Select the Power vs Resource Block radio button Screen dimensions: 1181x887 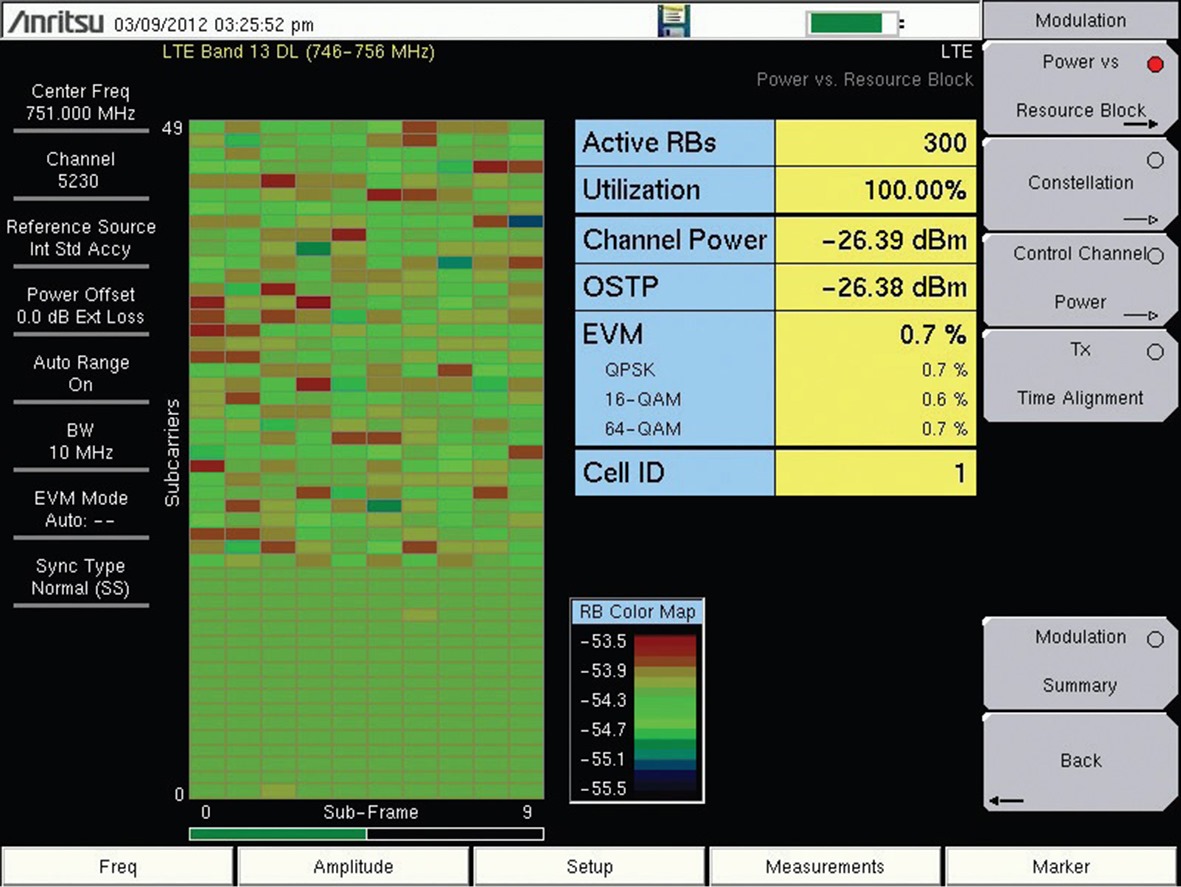click(x=1156, y=65)
